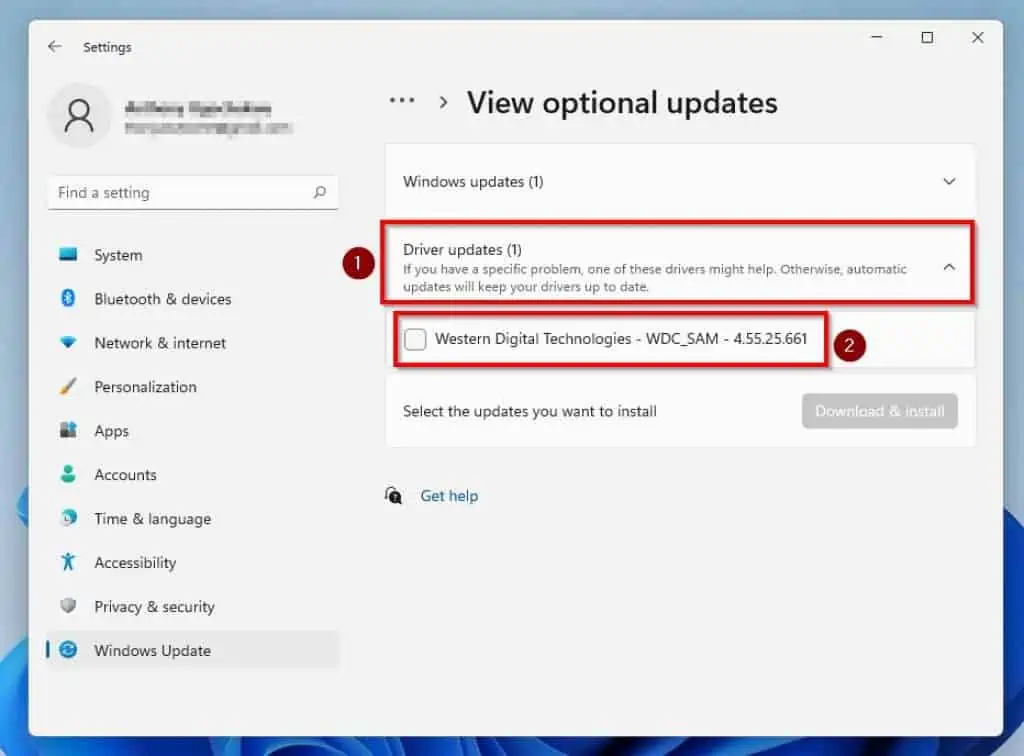Click 'Select the updates you want to install' text
The image size is (1024, 756).
530,411
